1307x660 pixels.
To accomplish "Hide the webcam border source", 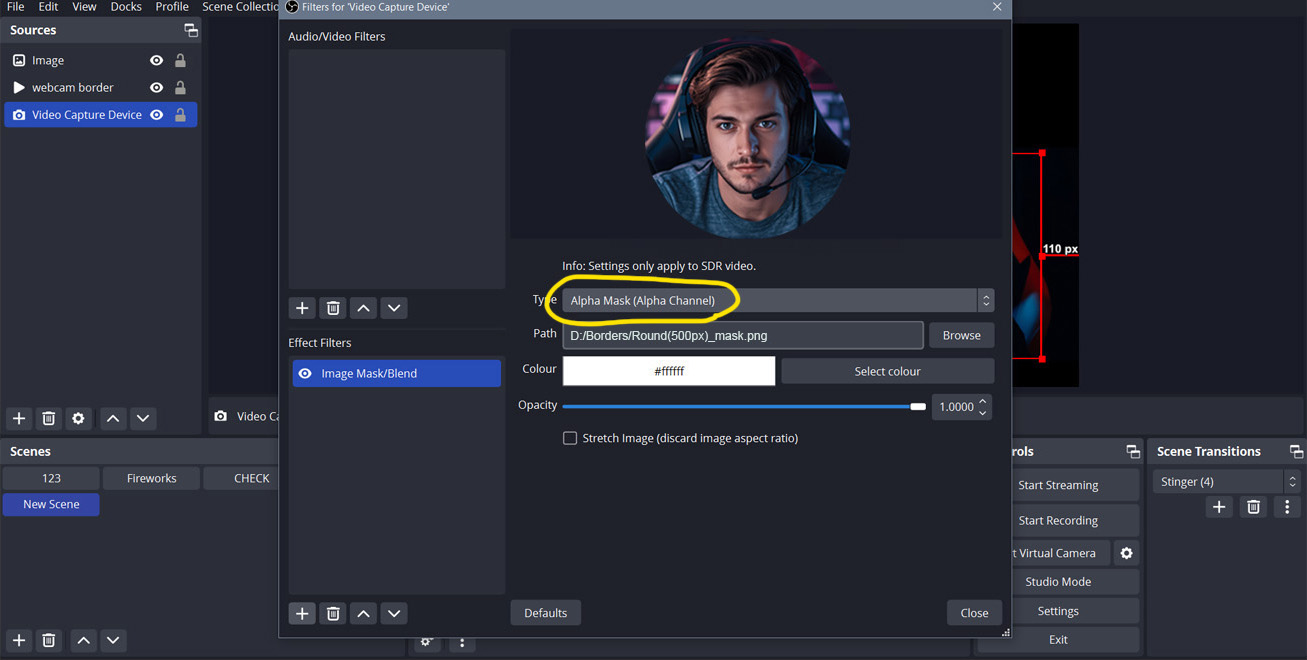I will click(x=156, y=87).
